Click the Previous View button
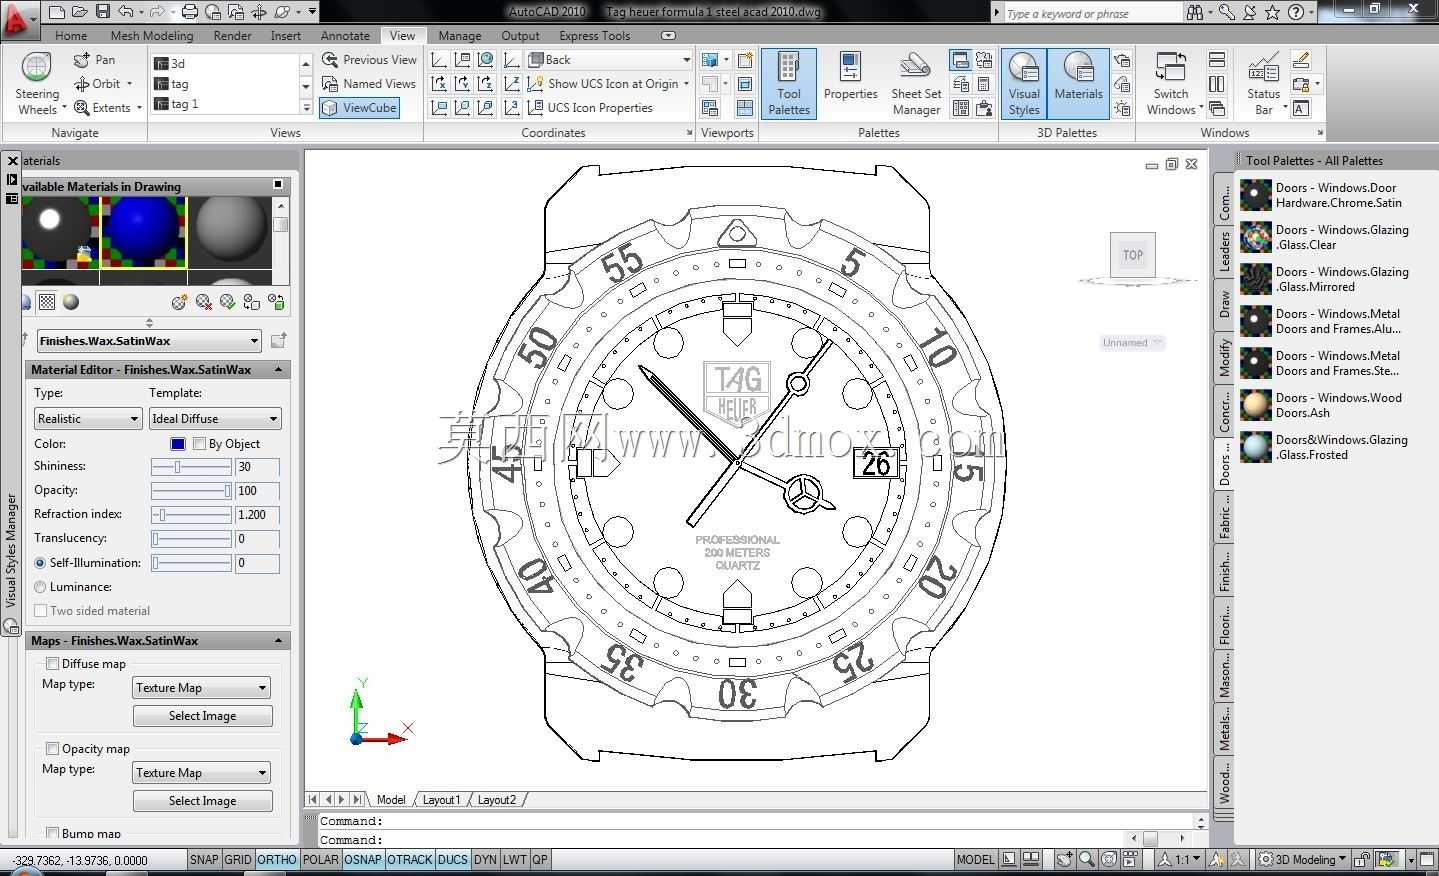 [369, 60]
